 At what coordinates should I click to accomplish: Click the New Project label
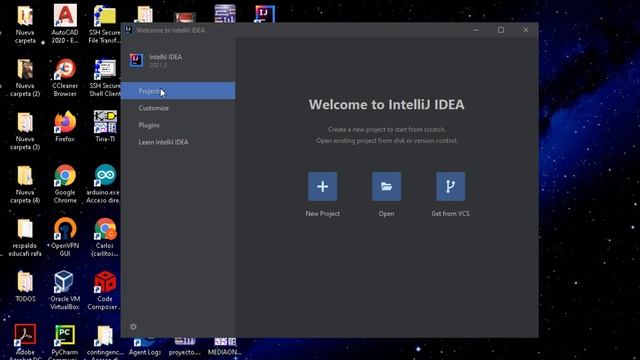322,213
